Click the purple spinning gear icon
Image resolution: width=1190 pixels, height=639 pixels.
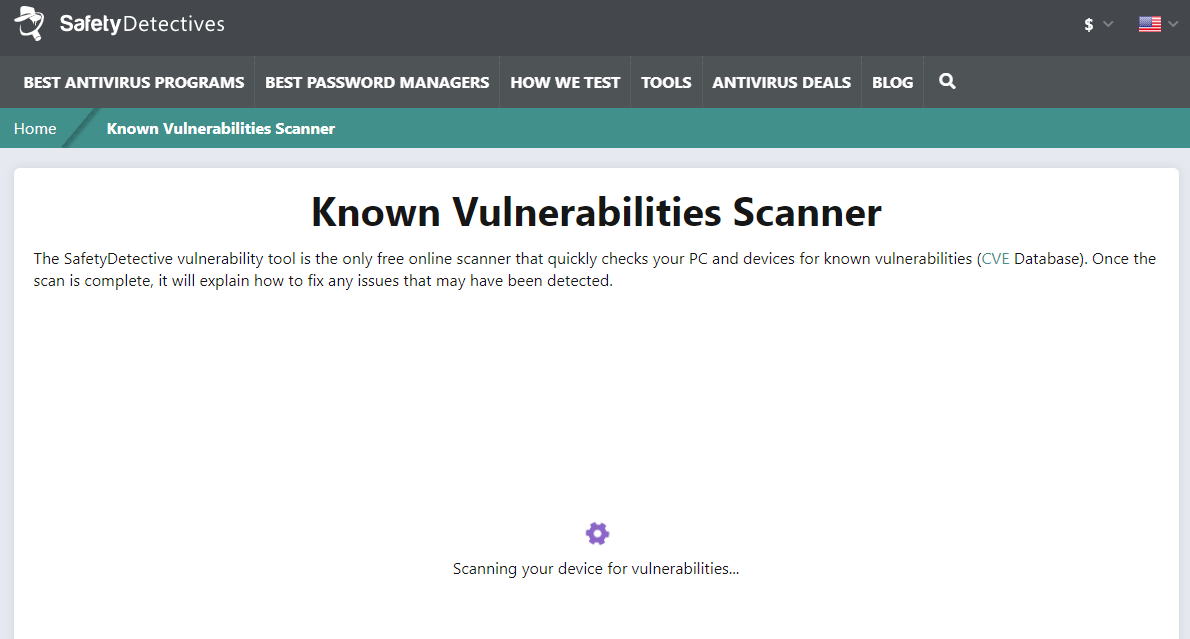[x=597, y=533]
